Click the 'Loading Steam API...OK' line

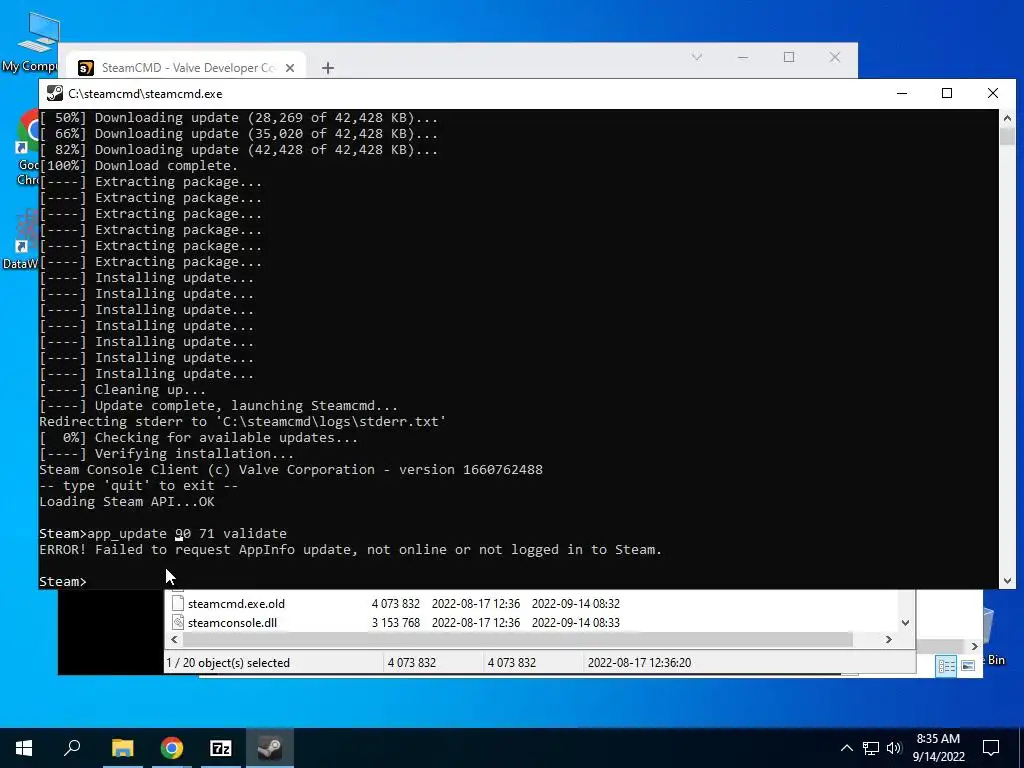pyautogui.click(x=127, y=502)
